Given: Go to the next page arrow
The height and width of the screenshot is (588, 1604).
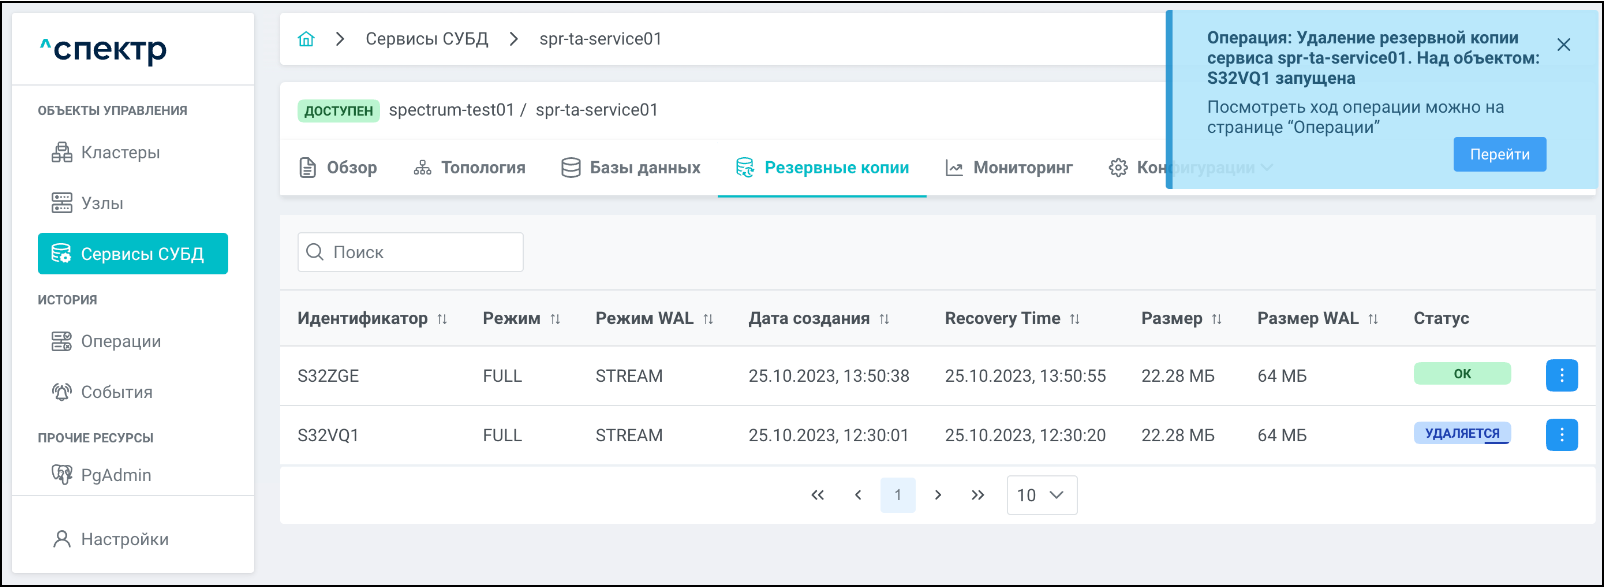Looking at the screenshot, I should tap(938, 495).
